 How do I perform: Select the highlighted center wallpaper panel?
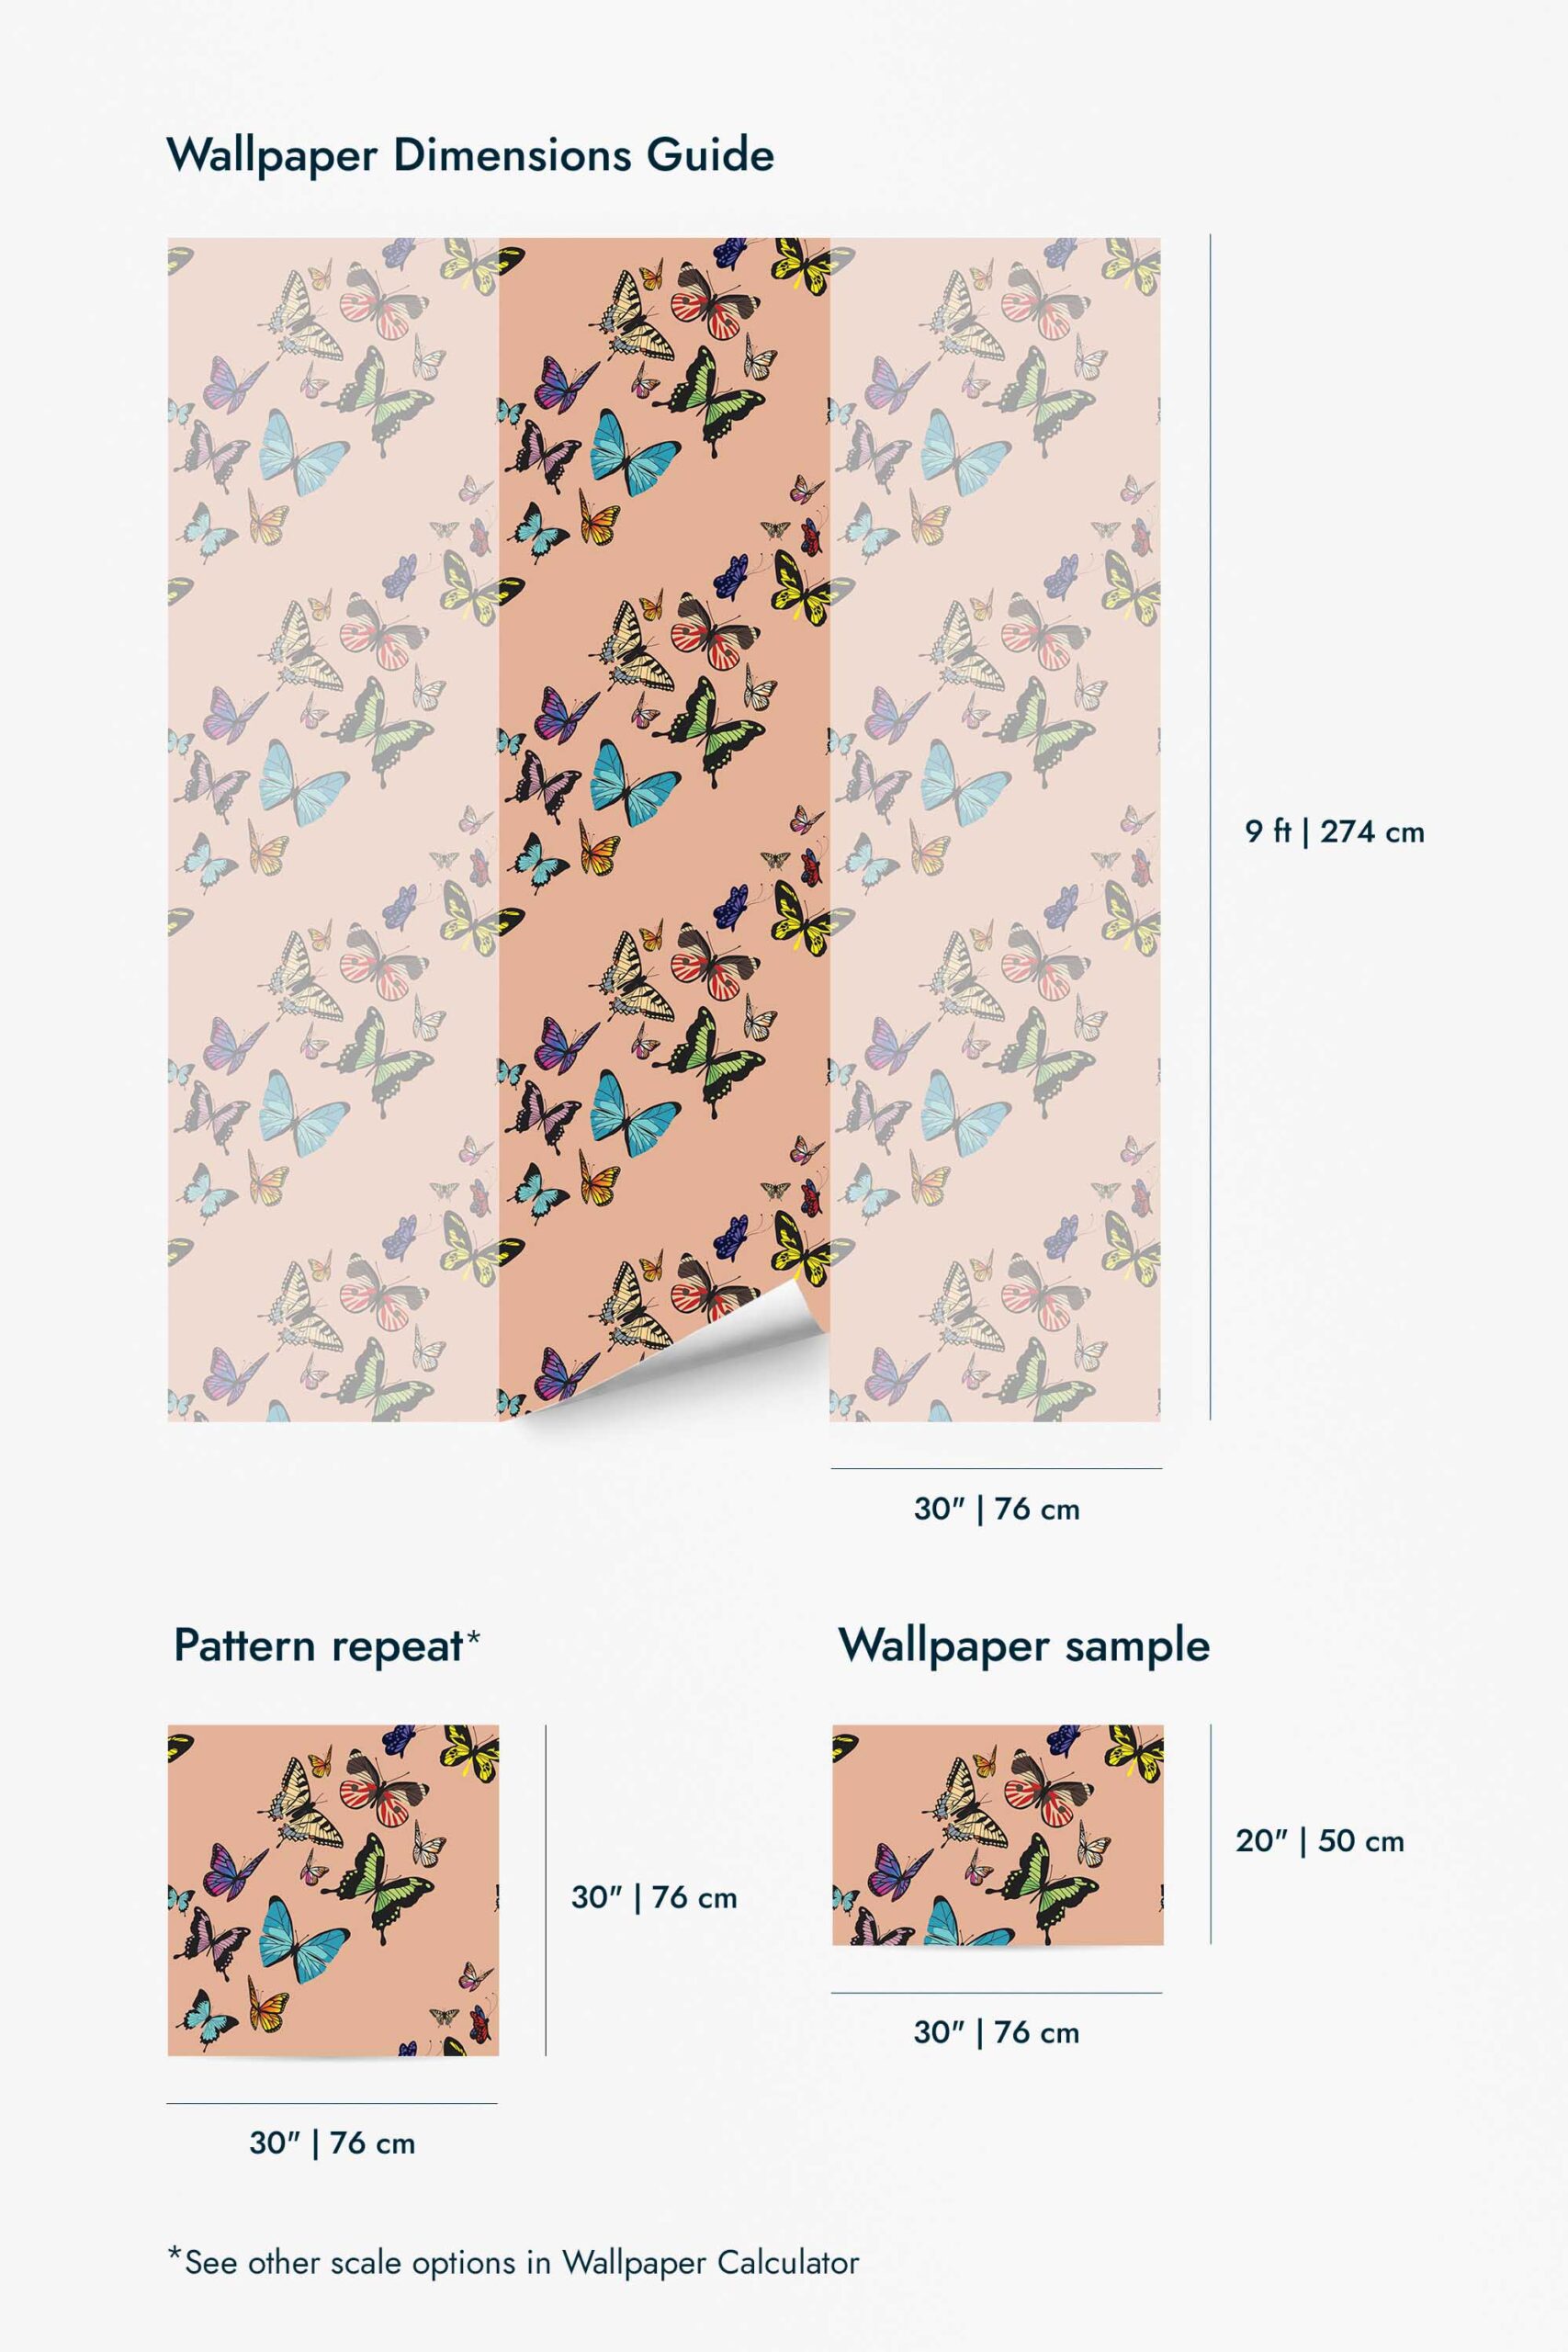coord(664,828)
